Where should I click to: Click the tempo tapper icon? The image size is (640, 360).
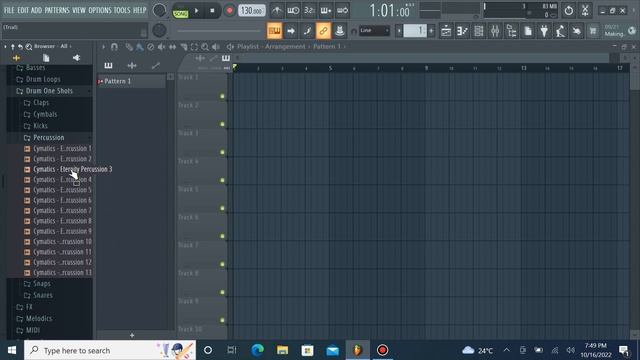560,31
